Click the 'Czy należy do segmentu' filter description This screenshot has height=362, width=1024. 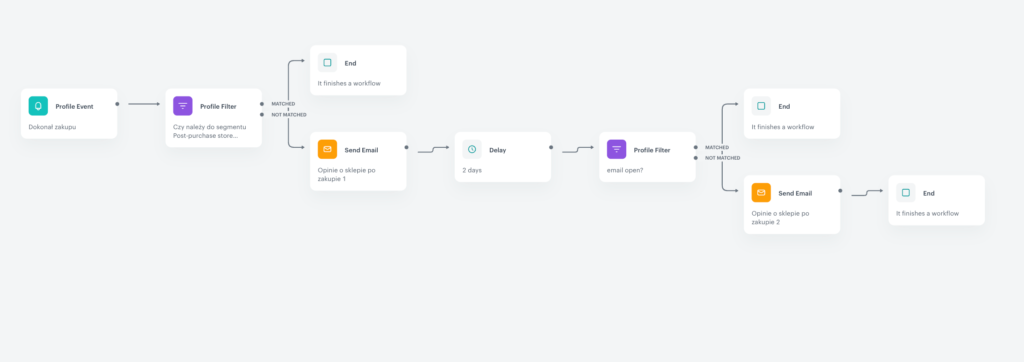click(x=210, y=127)
